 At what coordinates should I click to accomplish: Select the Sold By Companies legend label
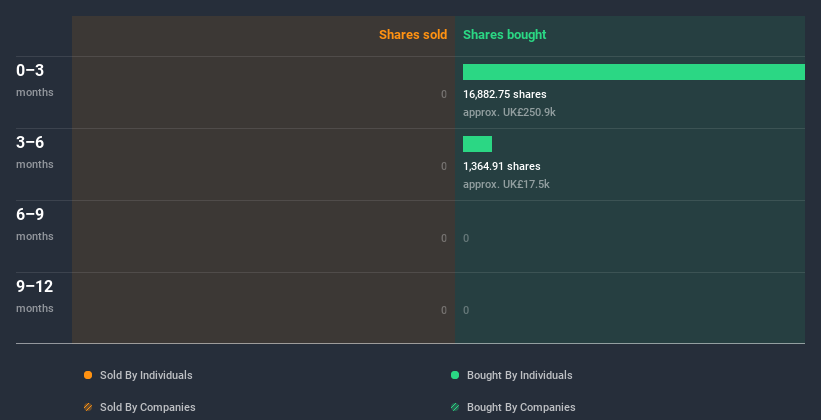(148, 407)
